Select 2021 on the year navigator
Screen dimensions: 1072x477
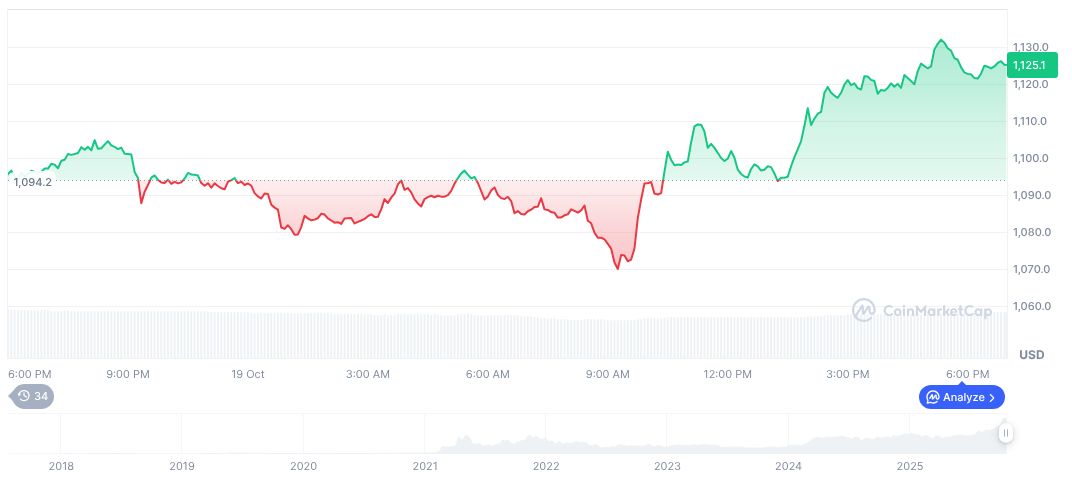click(425, 466)
